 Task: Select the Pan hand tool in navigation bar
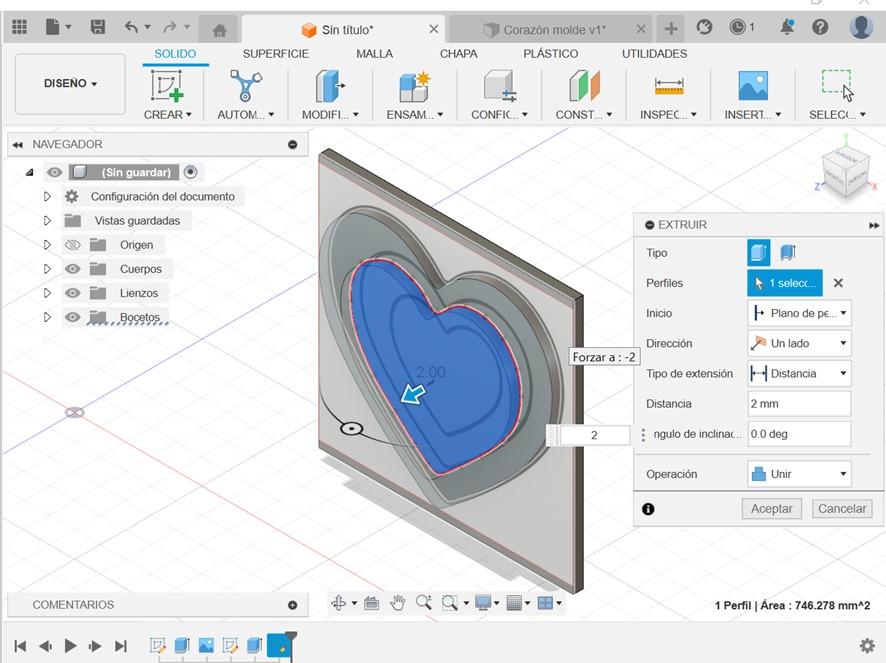click(398, 602)
